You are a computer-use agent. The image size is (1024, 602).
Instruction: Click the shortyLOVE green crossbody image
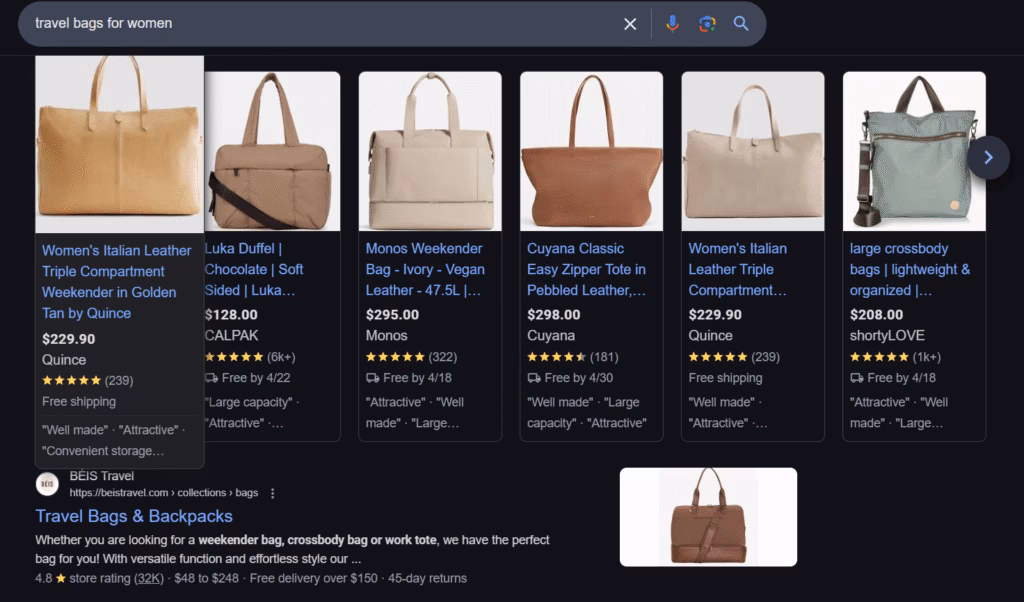[913, 151]
